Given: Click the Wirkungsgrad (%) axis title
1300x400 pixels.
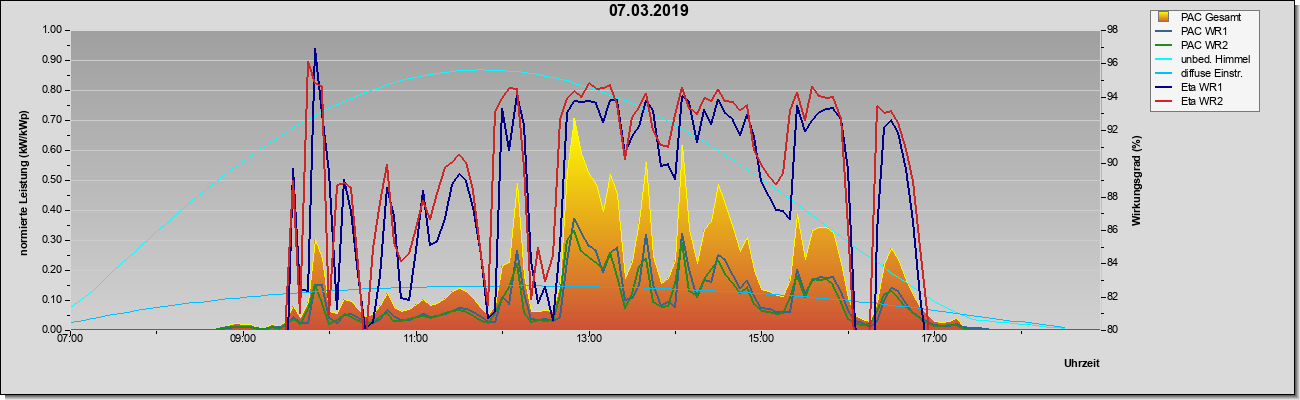Looking at the screenshot, I should pyautogui.click(x=1138, y=179).
